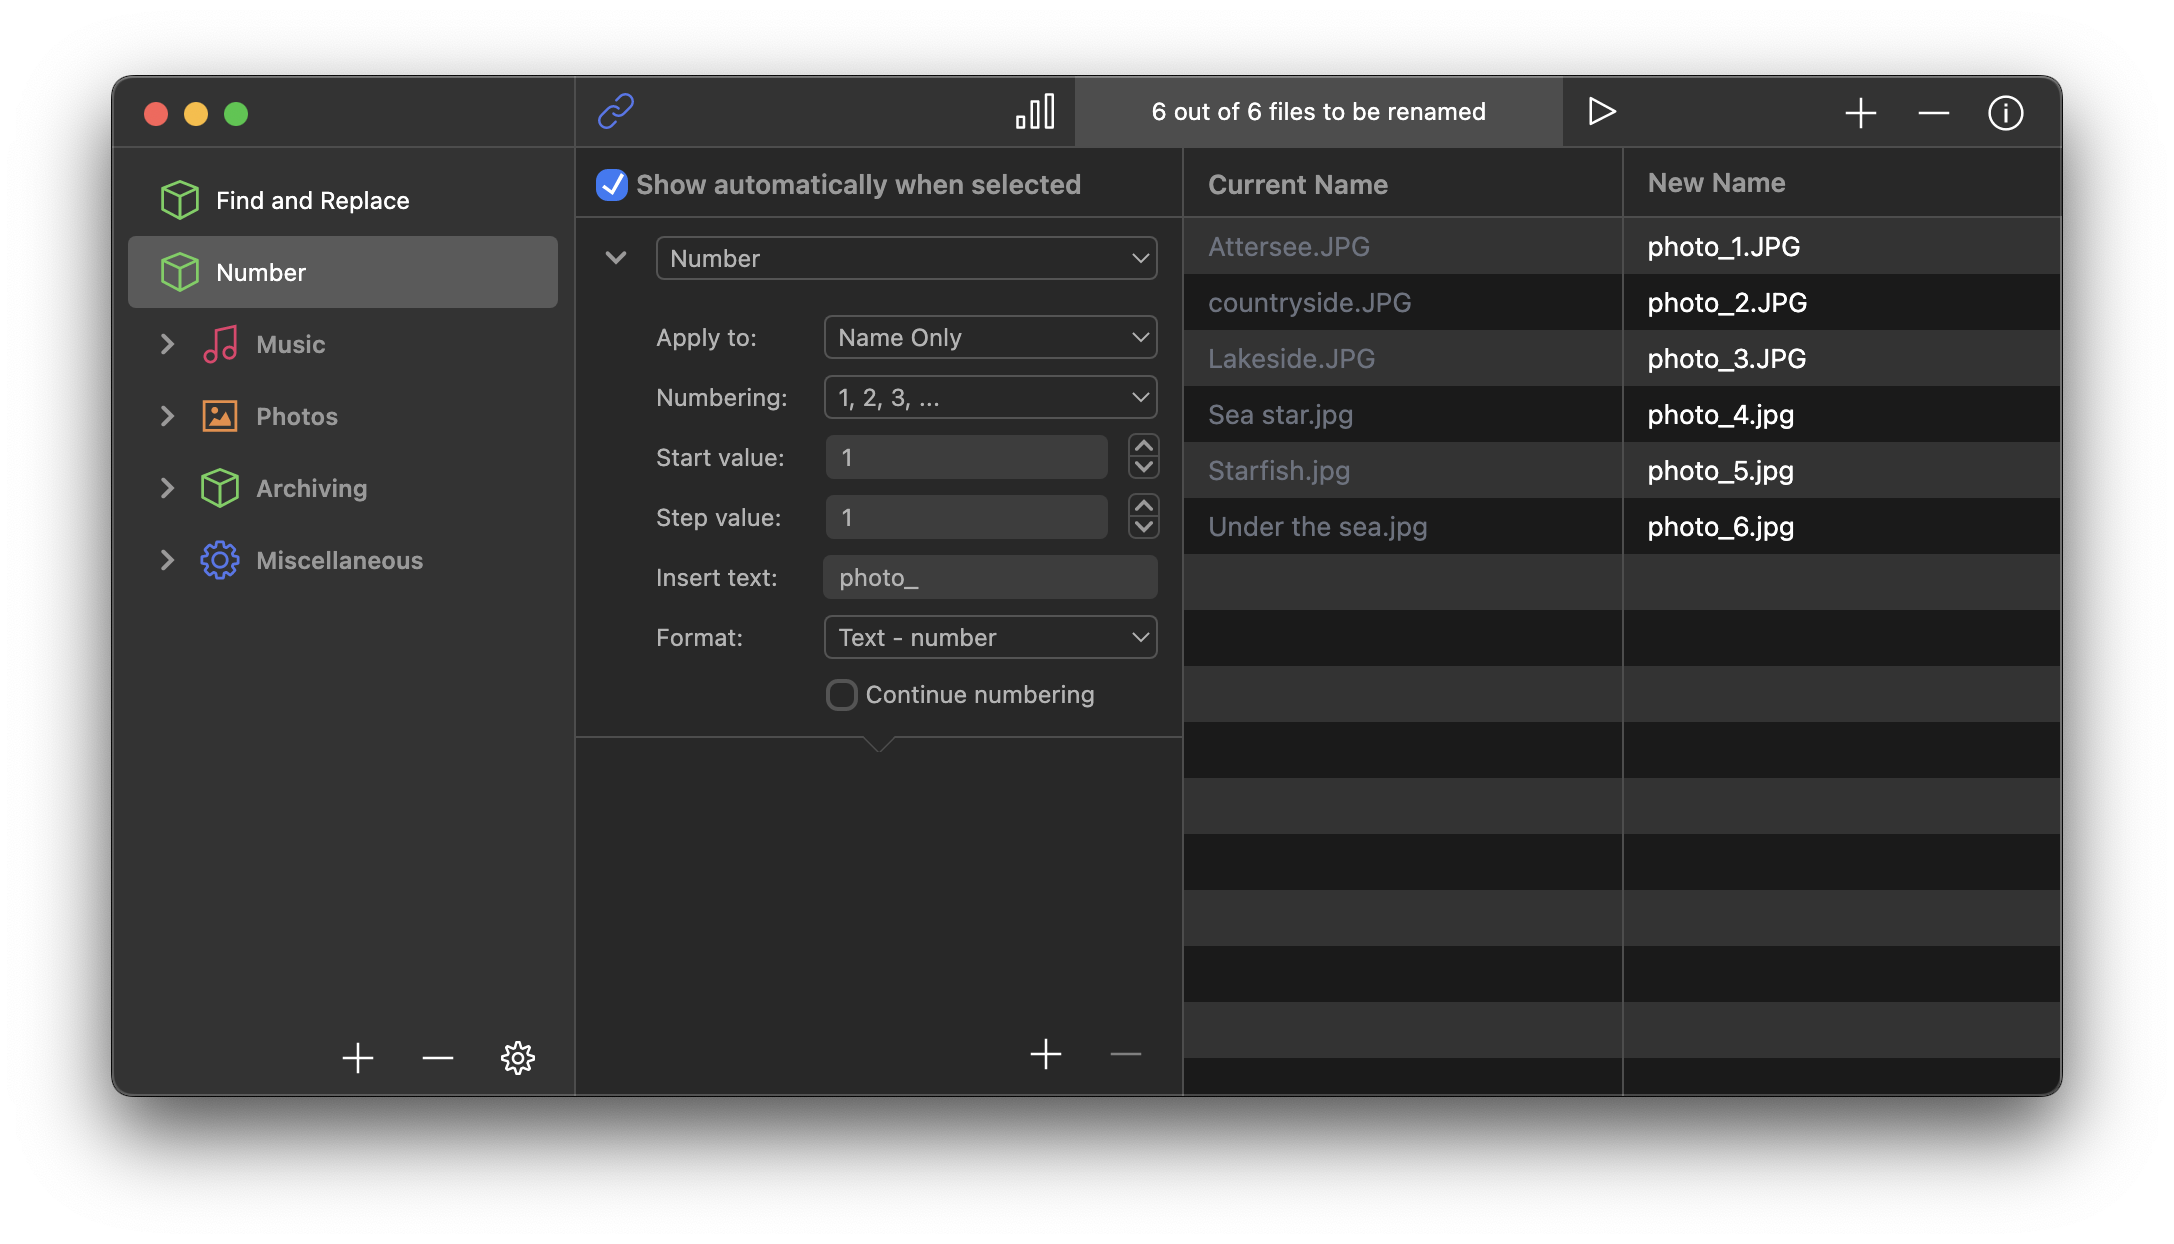Click Miscellaneous sidebar menu item
The height and width of the screenshot is (1244, 2174).
[x=340, y=560]
